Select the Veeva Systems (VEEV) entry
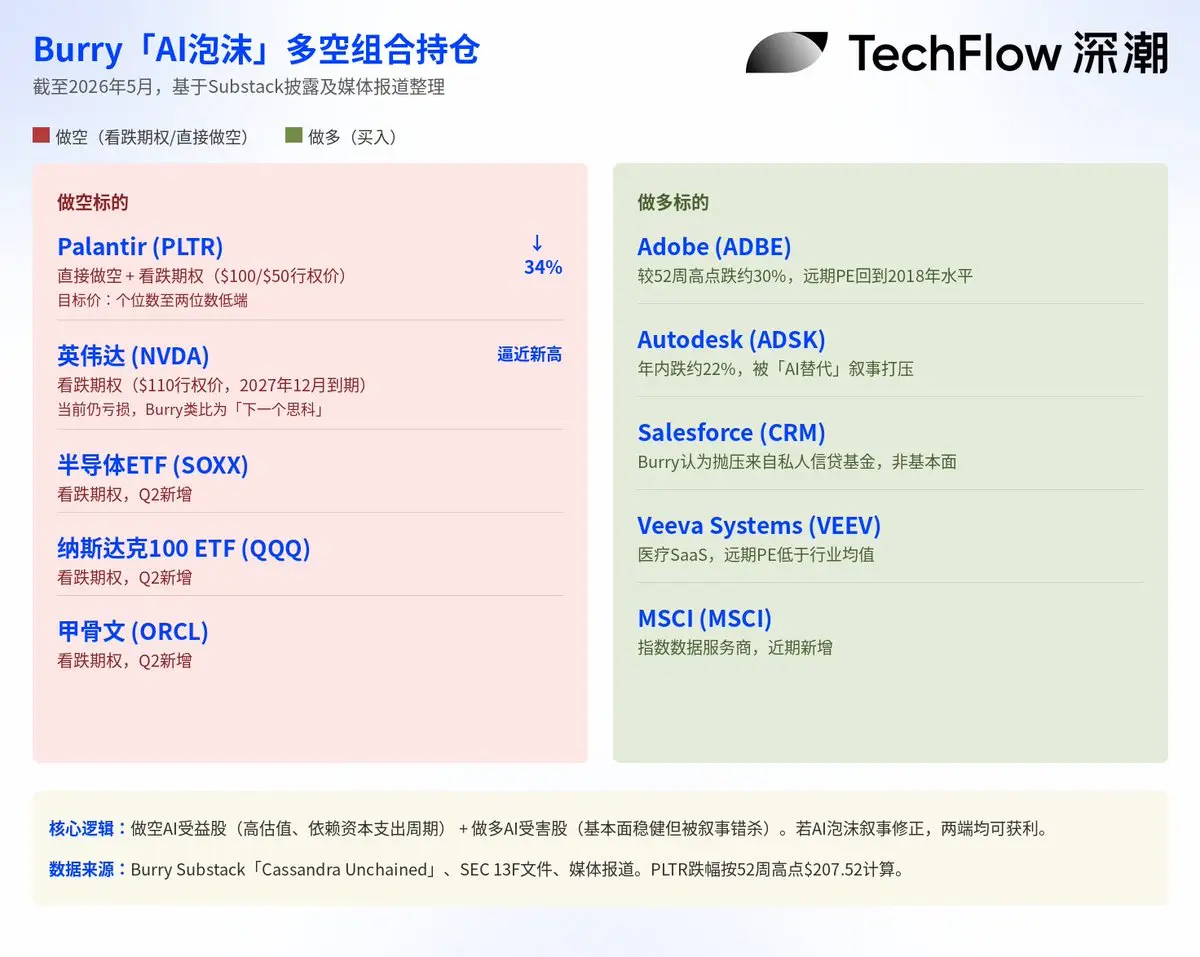 click(x=759, y=525)
